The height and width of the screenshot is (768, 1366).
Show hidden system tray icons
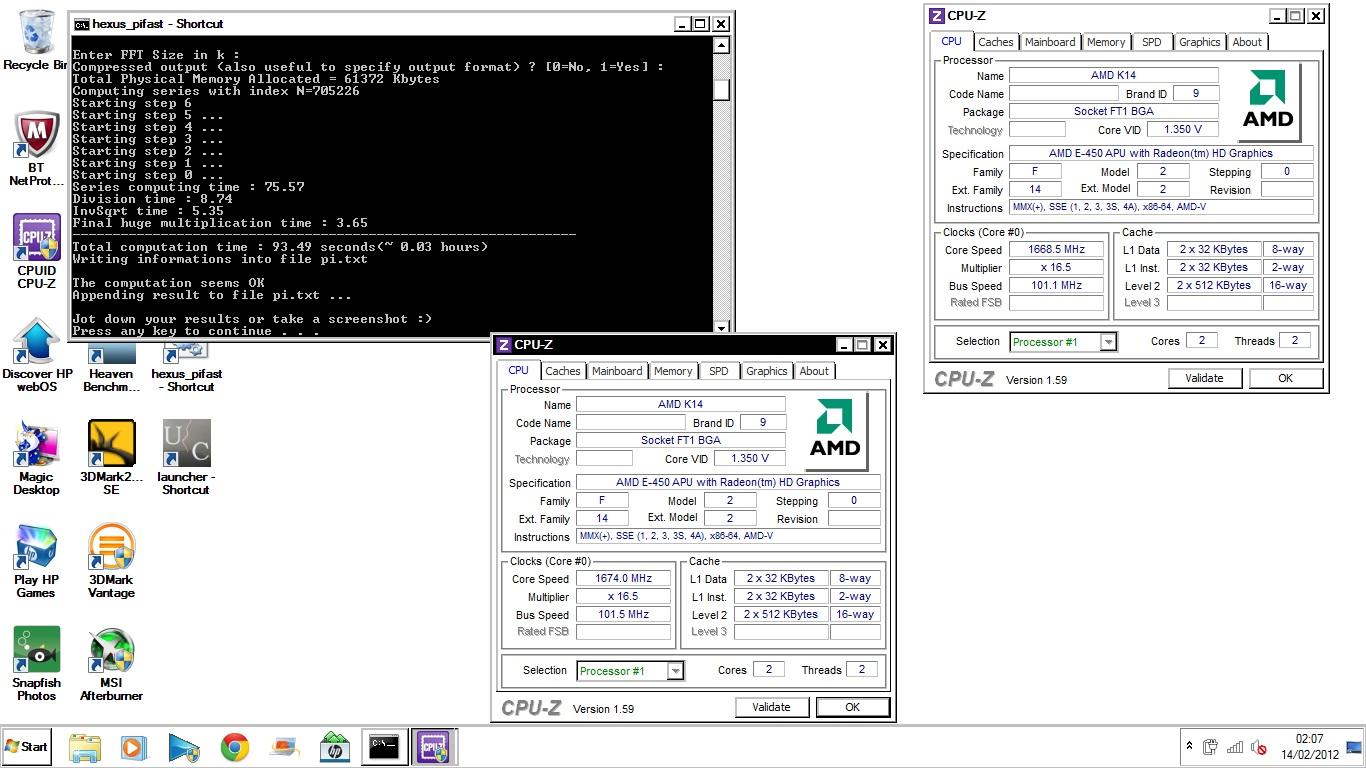[x=1189, y=747]
